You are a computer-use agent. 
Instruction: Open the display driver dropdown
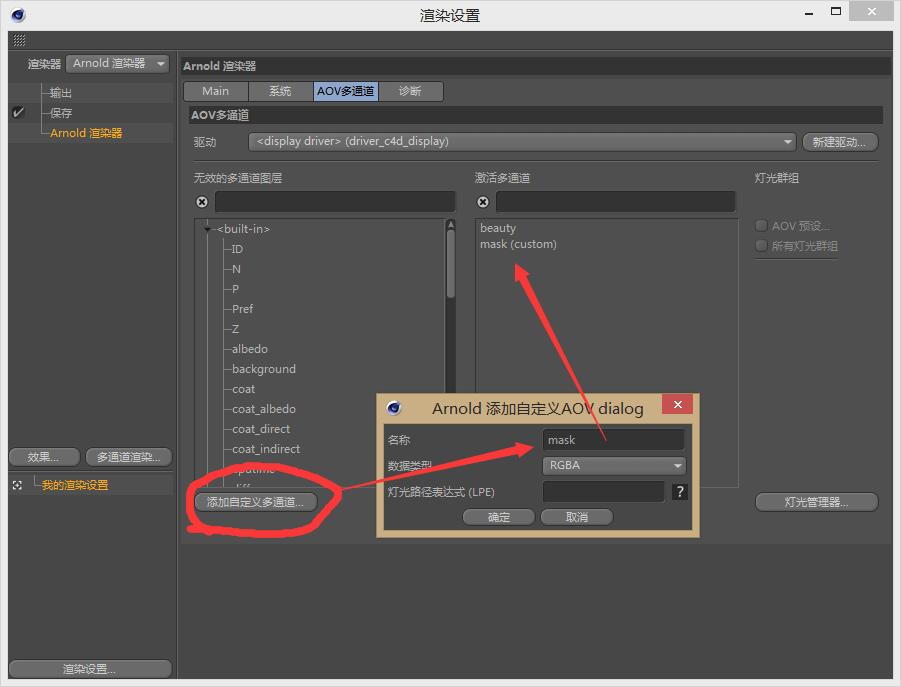[522, 141]
